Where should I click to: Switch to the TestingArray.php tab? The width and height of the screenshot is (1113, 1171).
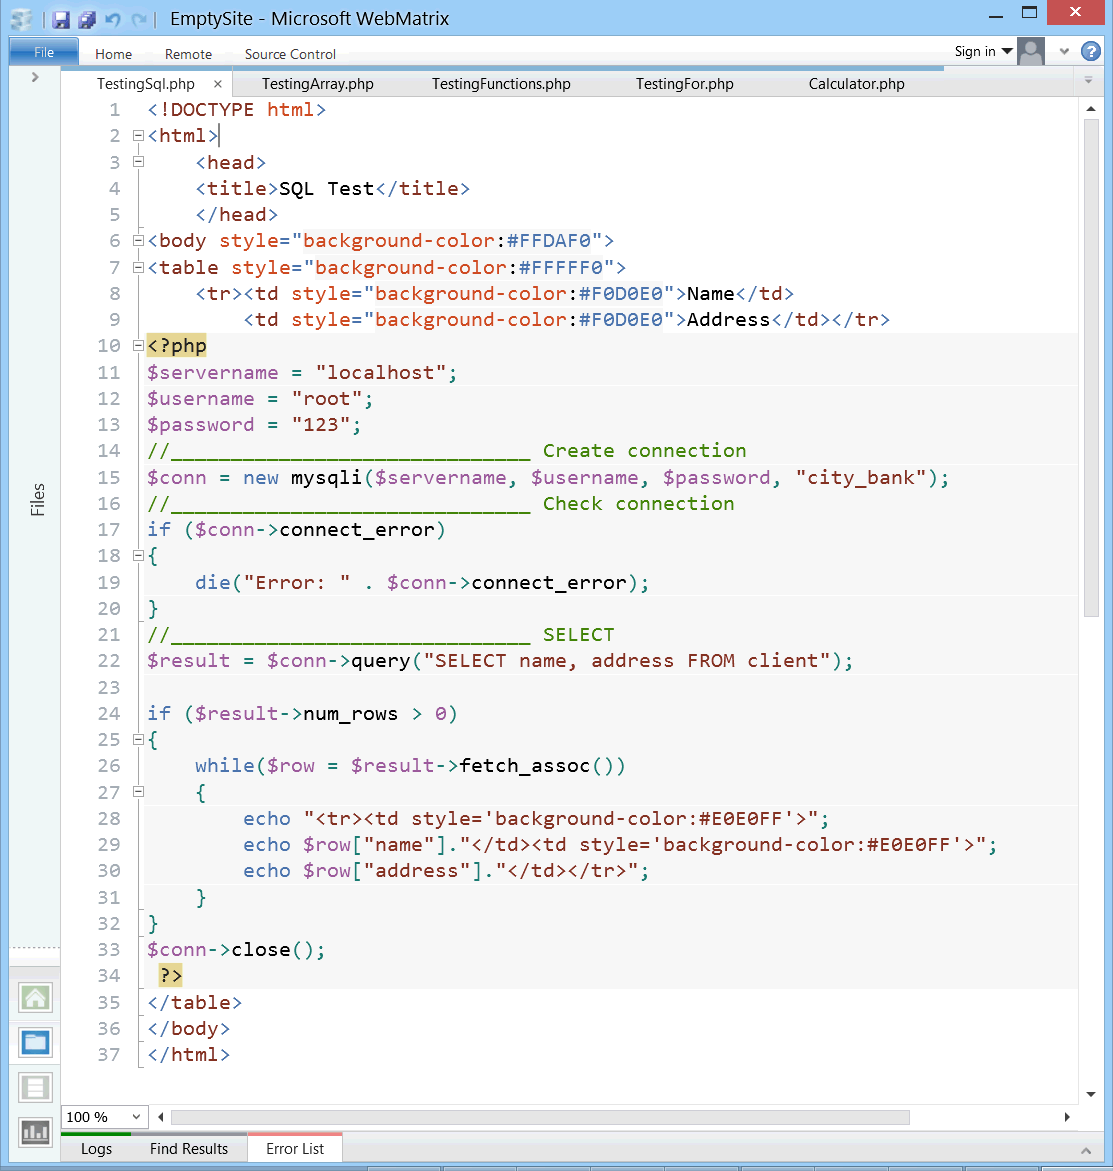pyautogui.click(x=317, y=84)
